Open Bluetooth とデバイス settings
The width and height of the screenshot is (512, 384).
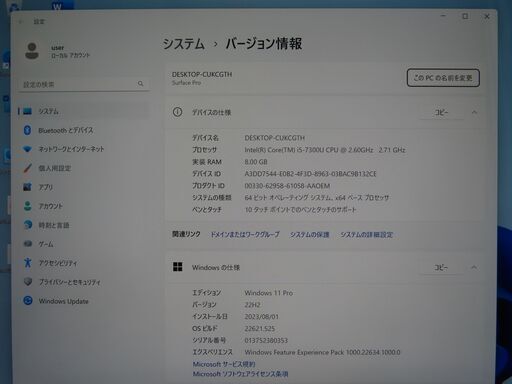coord(83,130)
